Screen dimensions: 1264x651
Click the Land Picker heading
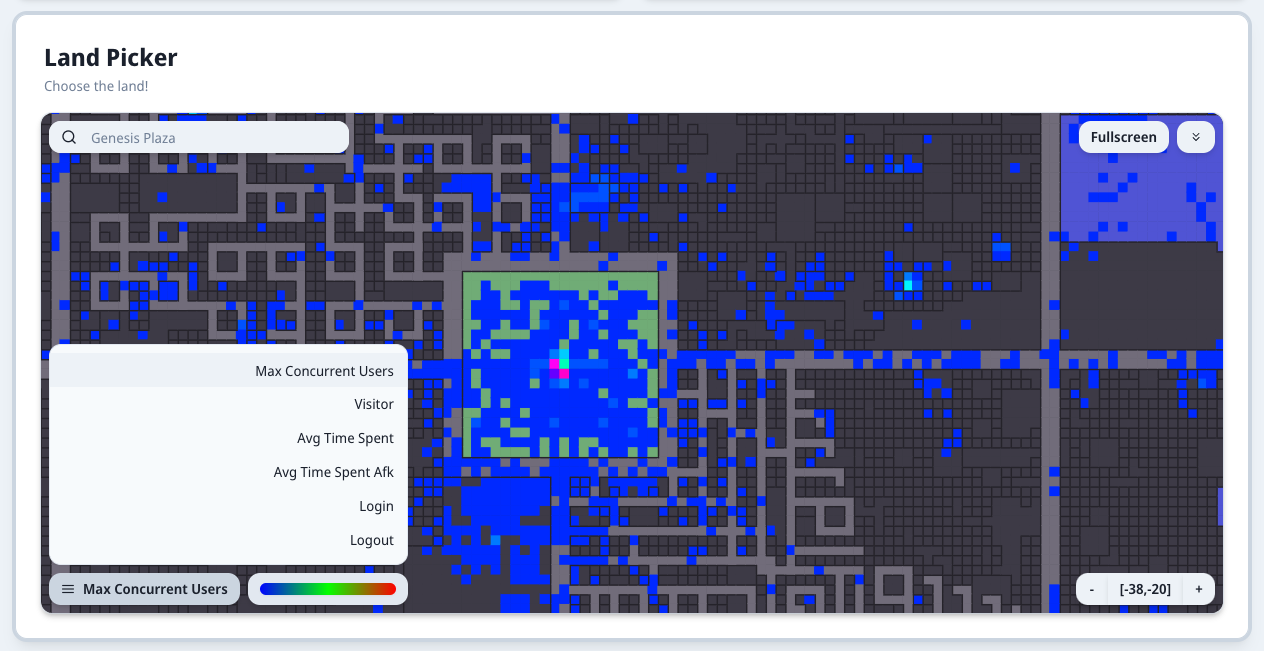111,58
